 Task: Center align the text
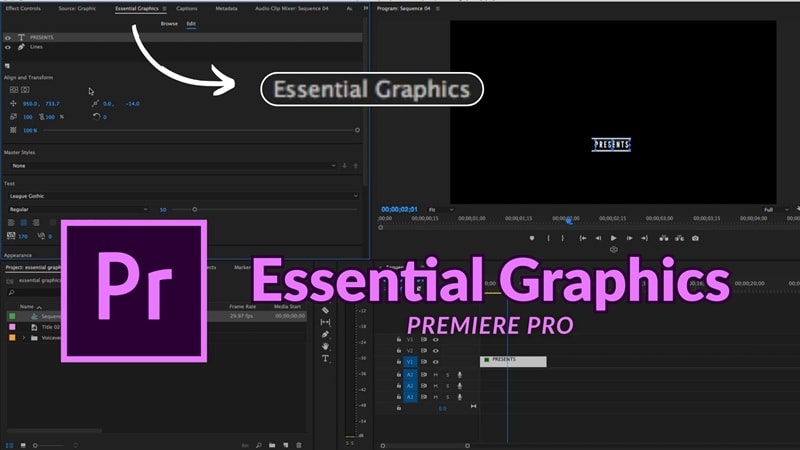23,222
